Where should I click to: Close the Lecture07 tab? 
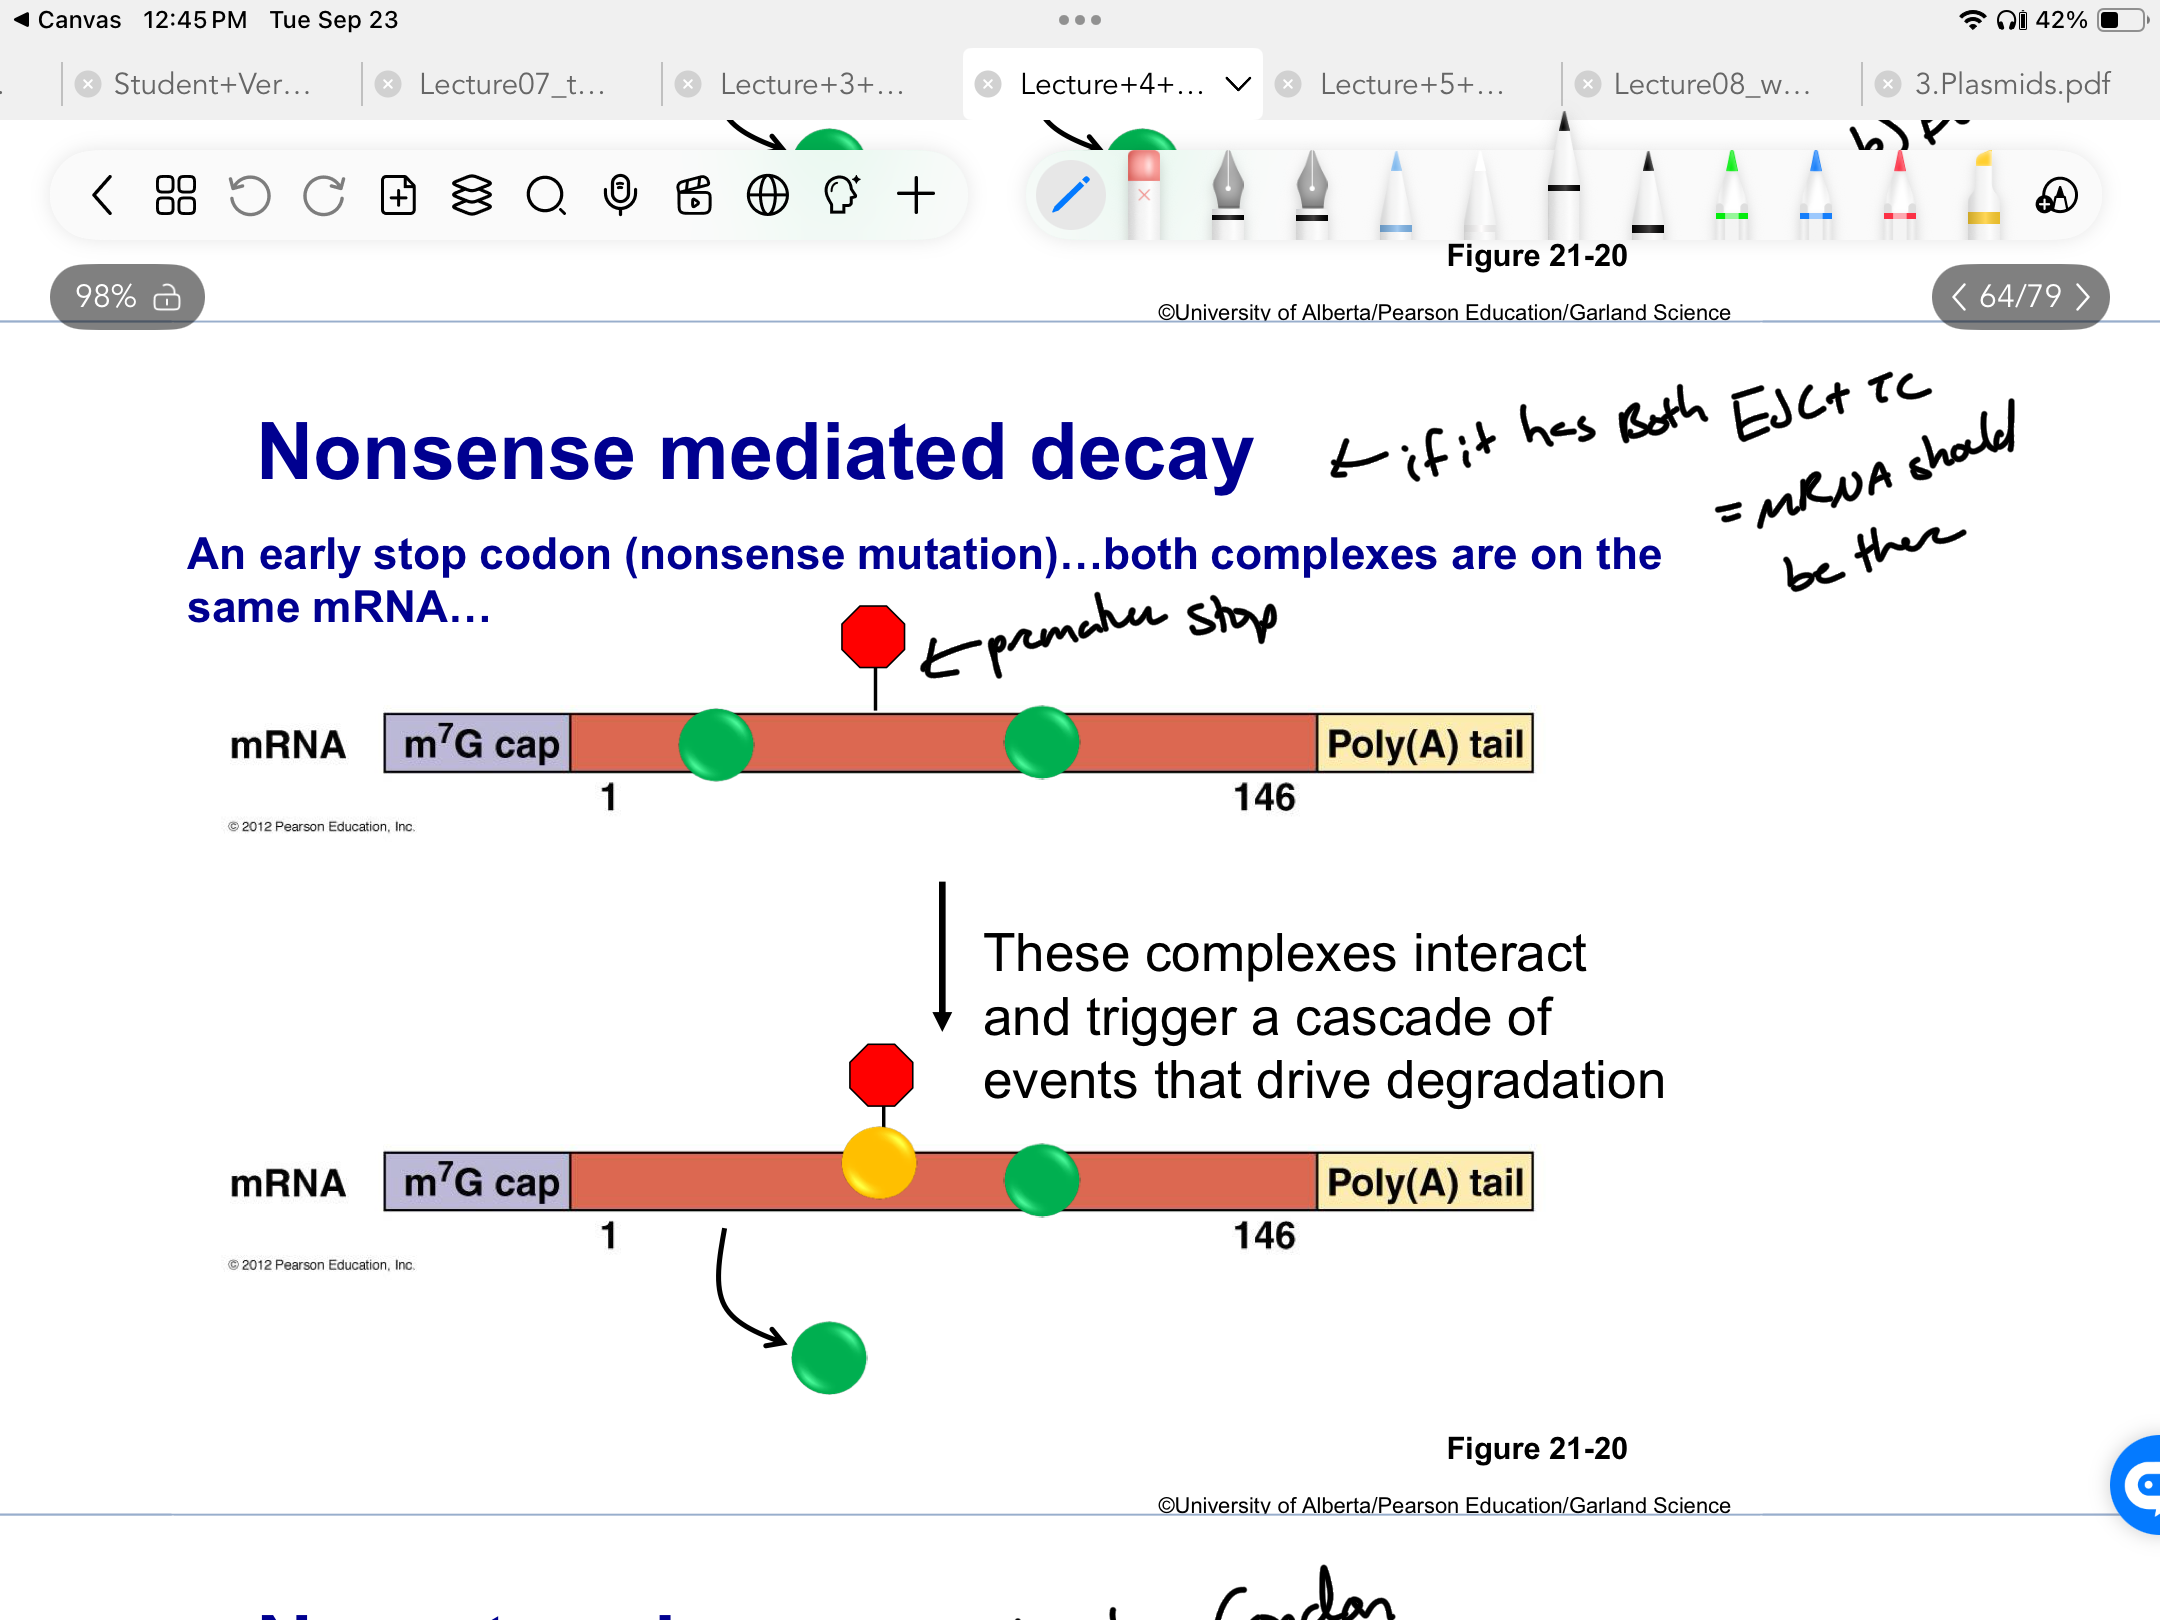pos(388,84)
